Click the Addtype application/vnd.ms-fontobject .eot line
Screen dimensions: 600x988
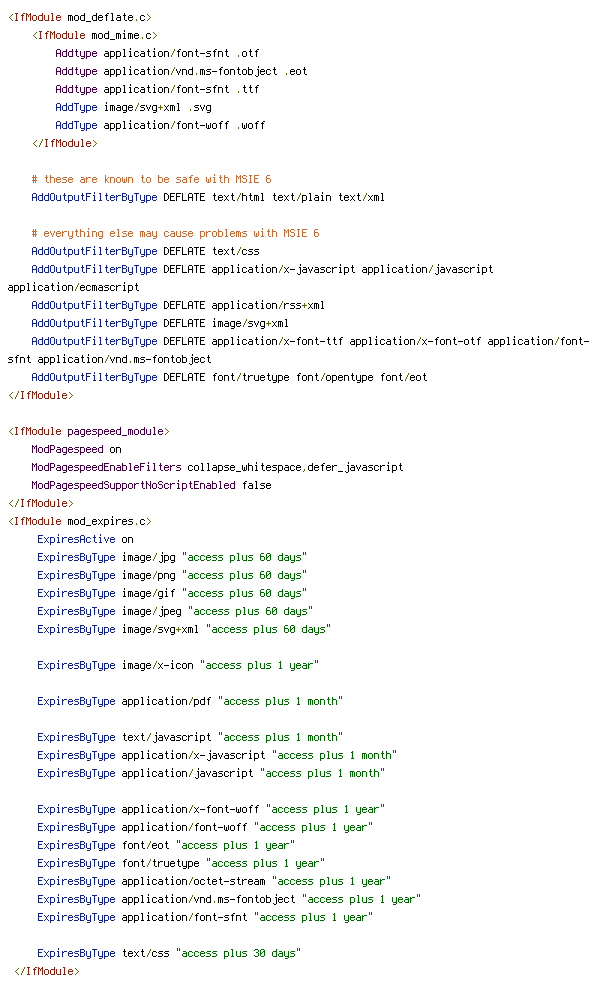tap(181, 71)
